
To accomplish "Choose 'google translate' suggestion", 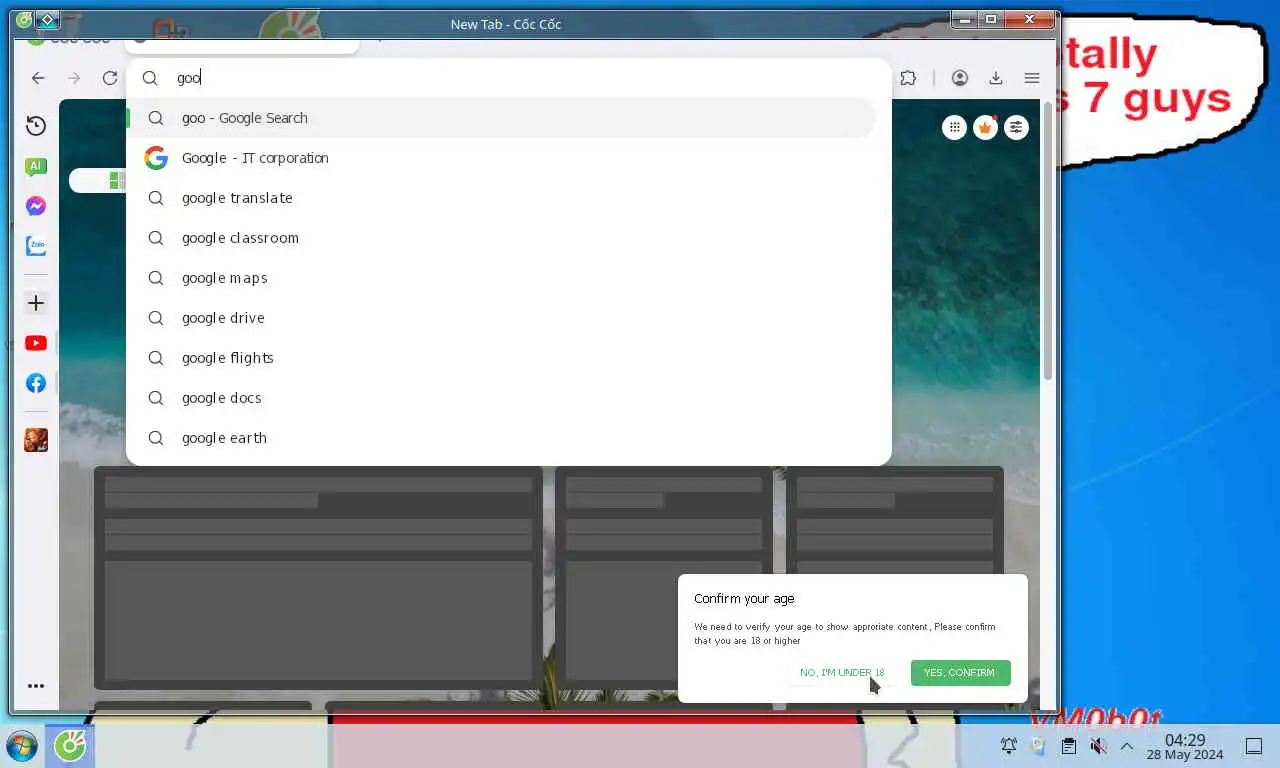I will click(x=501, y=198).
